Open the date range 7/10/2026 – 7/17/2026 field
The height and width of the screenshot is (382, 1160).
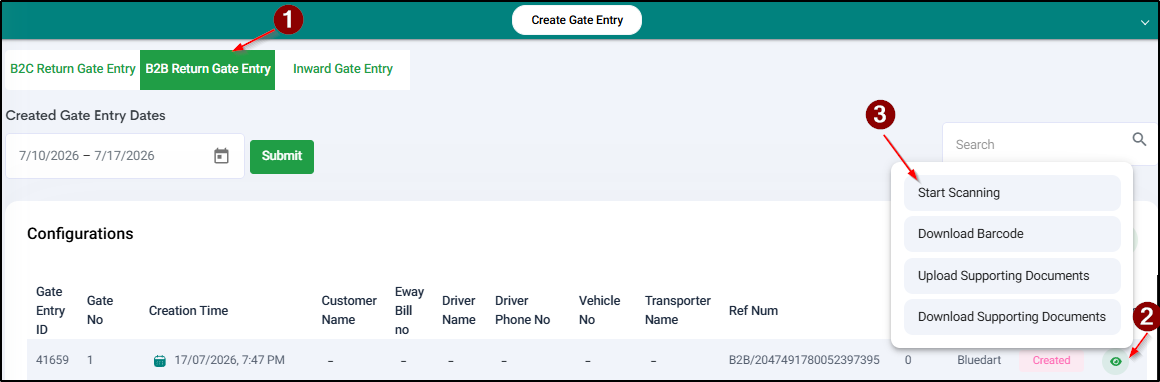coord(124,156)
